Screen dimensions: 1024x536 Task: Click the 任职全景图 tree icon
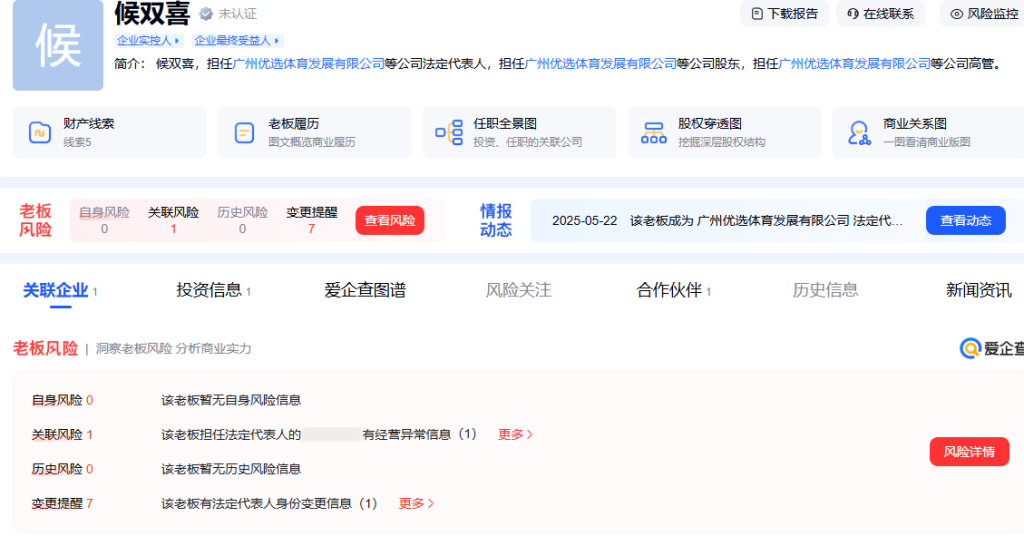(x=449, y=133)
